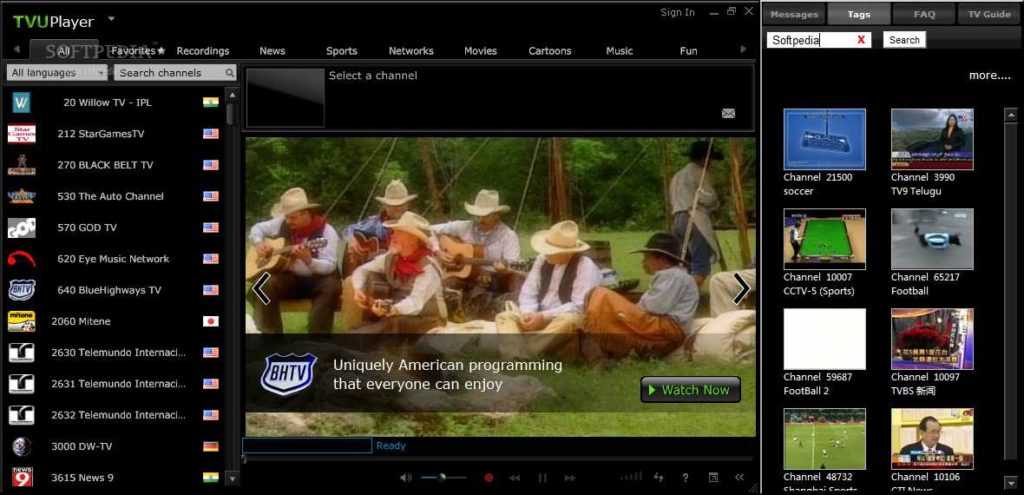1024x495 pixels.
Task: Adjust the volume slider
Action: tap(441, 478)
